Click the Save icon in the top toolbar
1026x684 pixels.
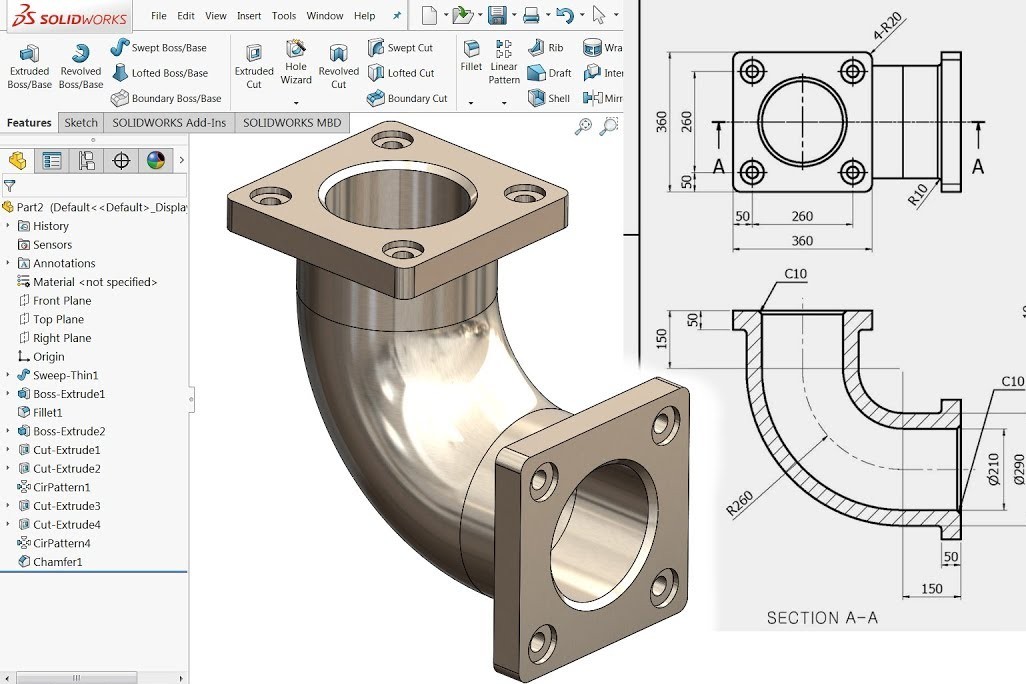pos(497,15)
